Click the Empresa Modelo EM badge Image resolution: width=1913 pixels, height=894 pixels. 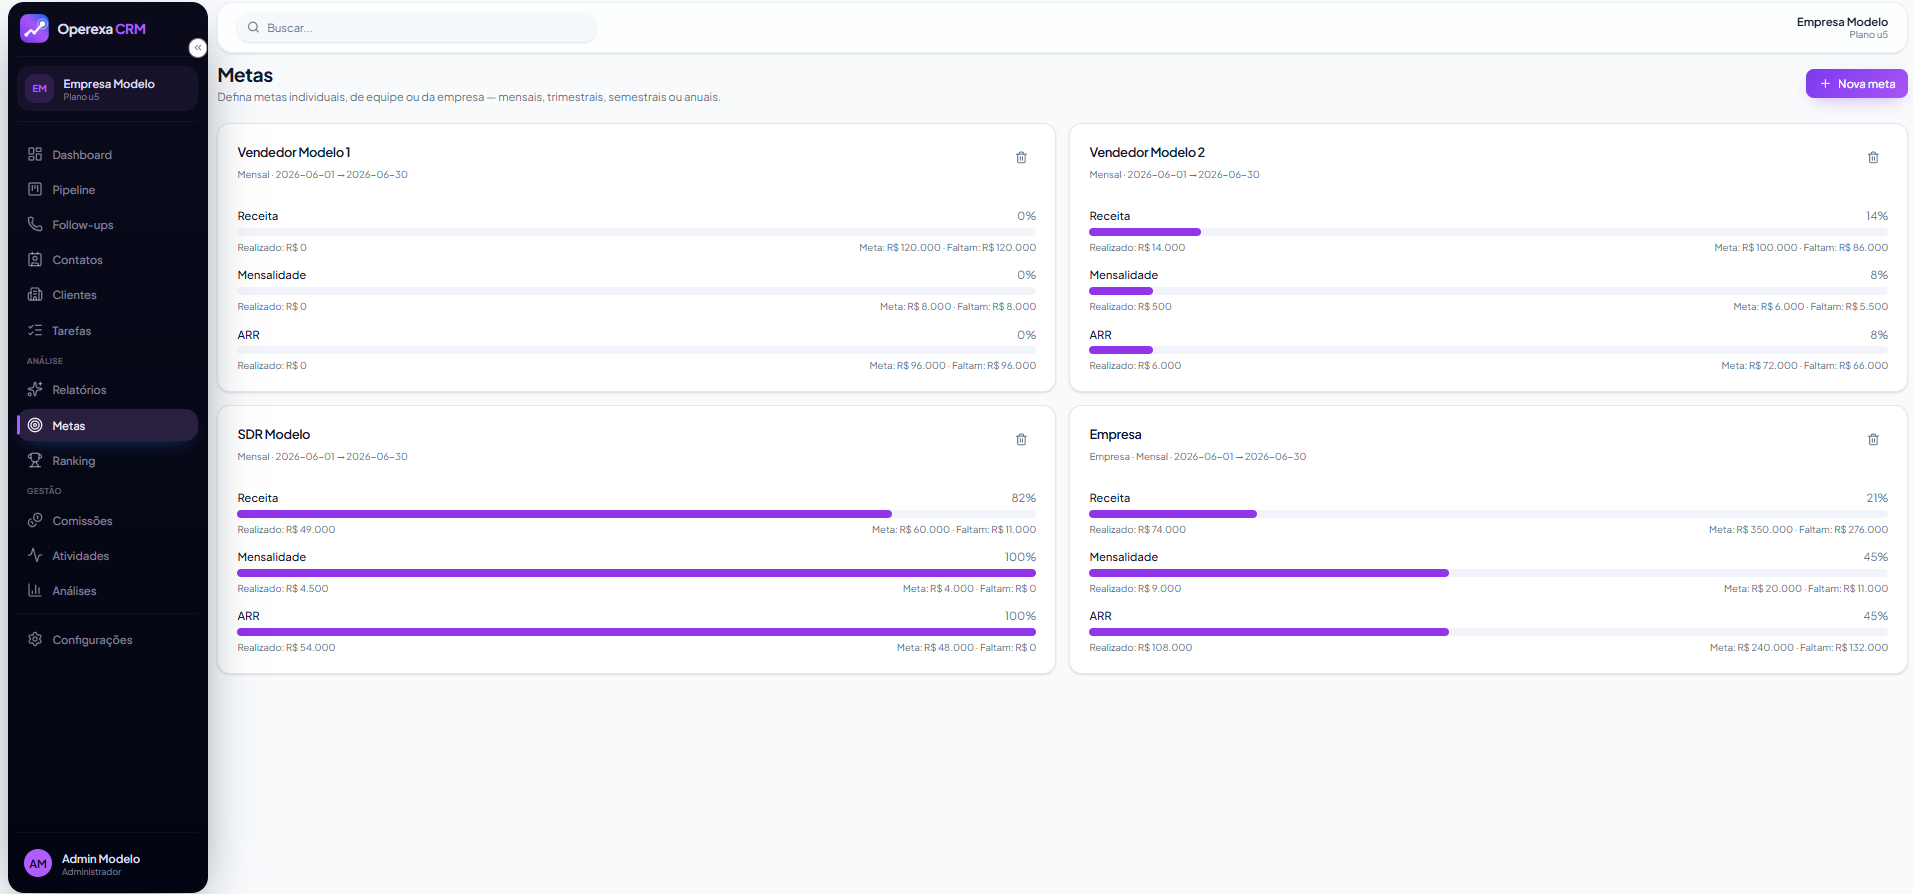[x=39, y=89]
